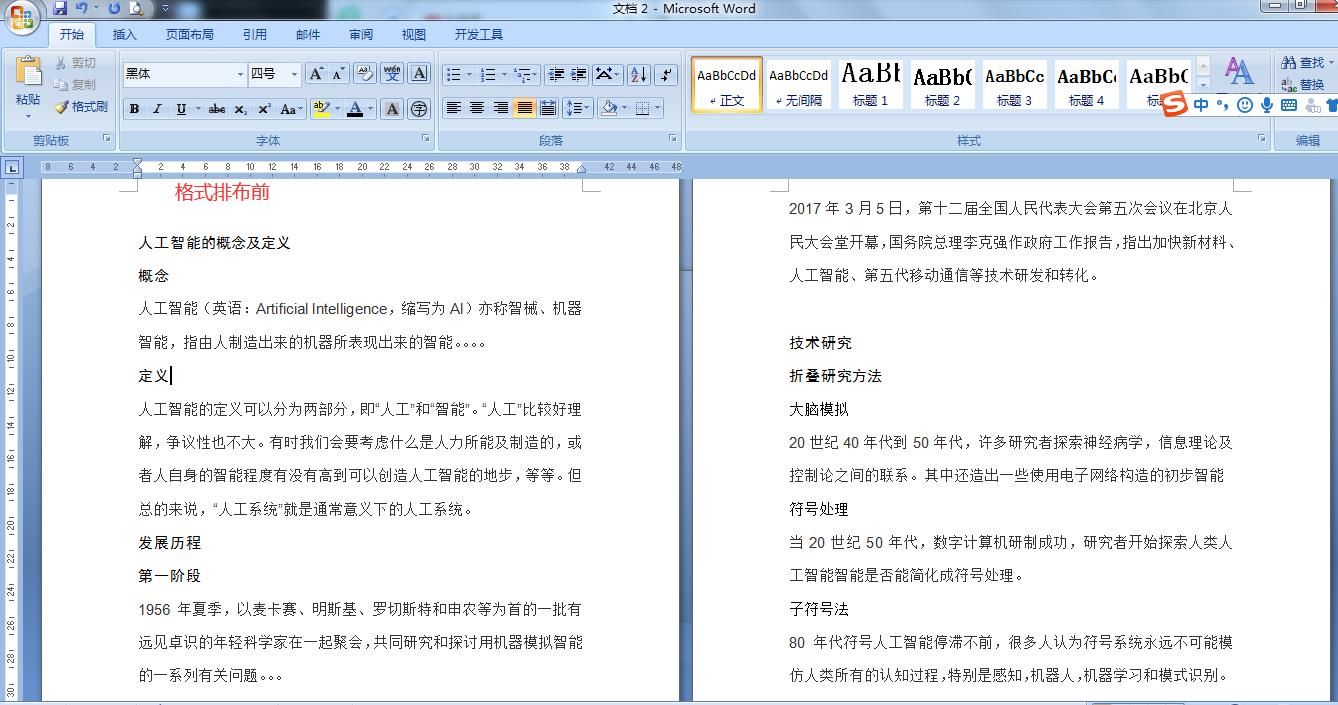Apply the Heading 2 (标题 2) style
Viewport: 1338px width, 705px height.
pyautogui.click(x=943, y=84)
